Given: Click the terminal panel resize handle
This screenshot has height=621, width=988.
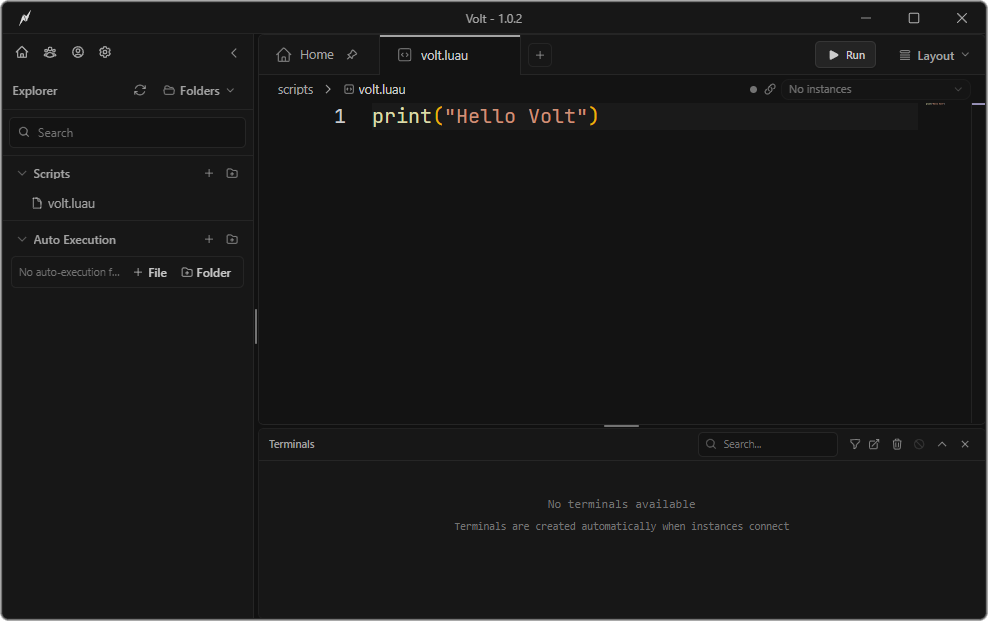Looking at the screenshot, I should pyautogui.click(x=621, y=426).
